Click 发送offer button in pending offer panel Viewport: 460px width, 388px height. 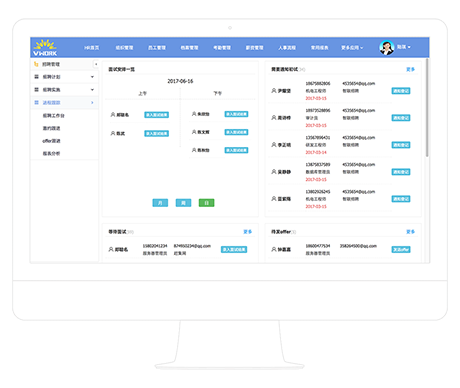[401, 249]
